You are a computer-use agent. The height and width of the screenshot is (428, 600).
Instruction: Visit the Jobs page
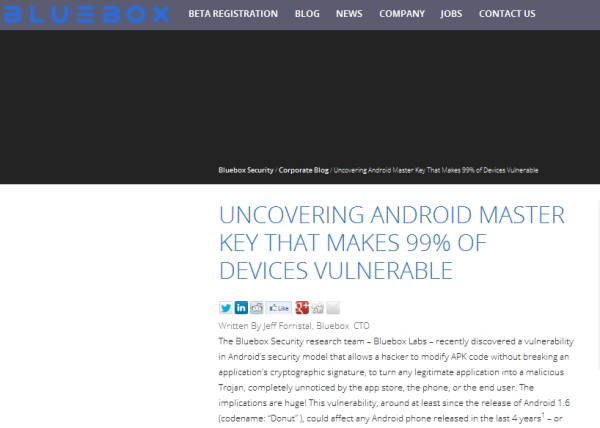point(451,14)
